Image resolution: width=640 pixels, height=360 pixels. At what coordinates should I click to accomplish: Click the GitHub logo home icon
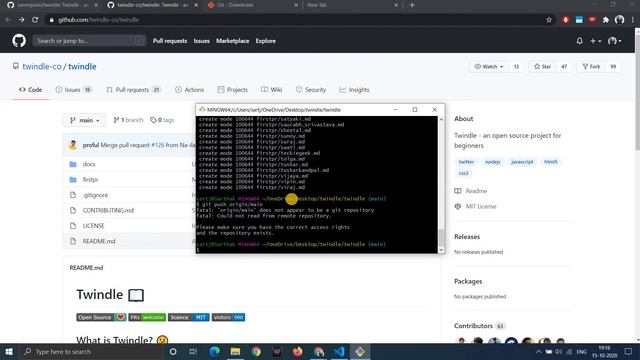click(19, 41)
